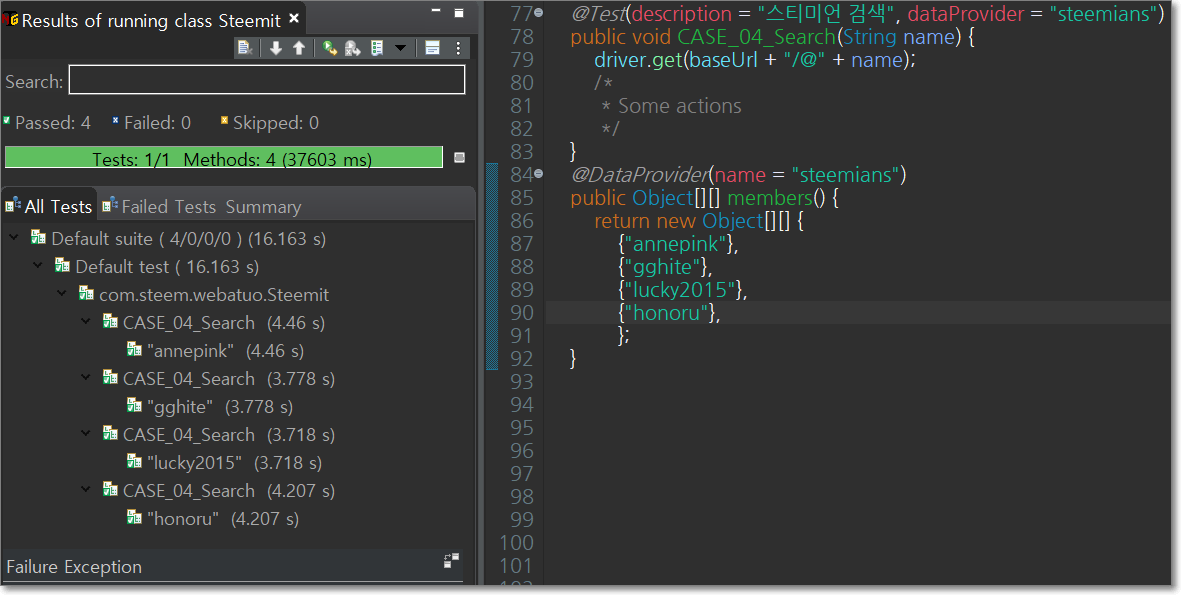Click the "String name" parameter on line 78
This screenshot has width=1181, height=595.
899,37
